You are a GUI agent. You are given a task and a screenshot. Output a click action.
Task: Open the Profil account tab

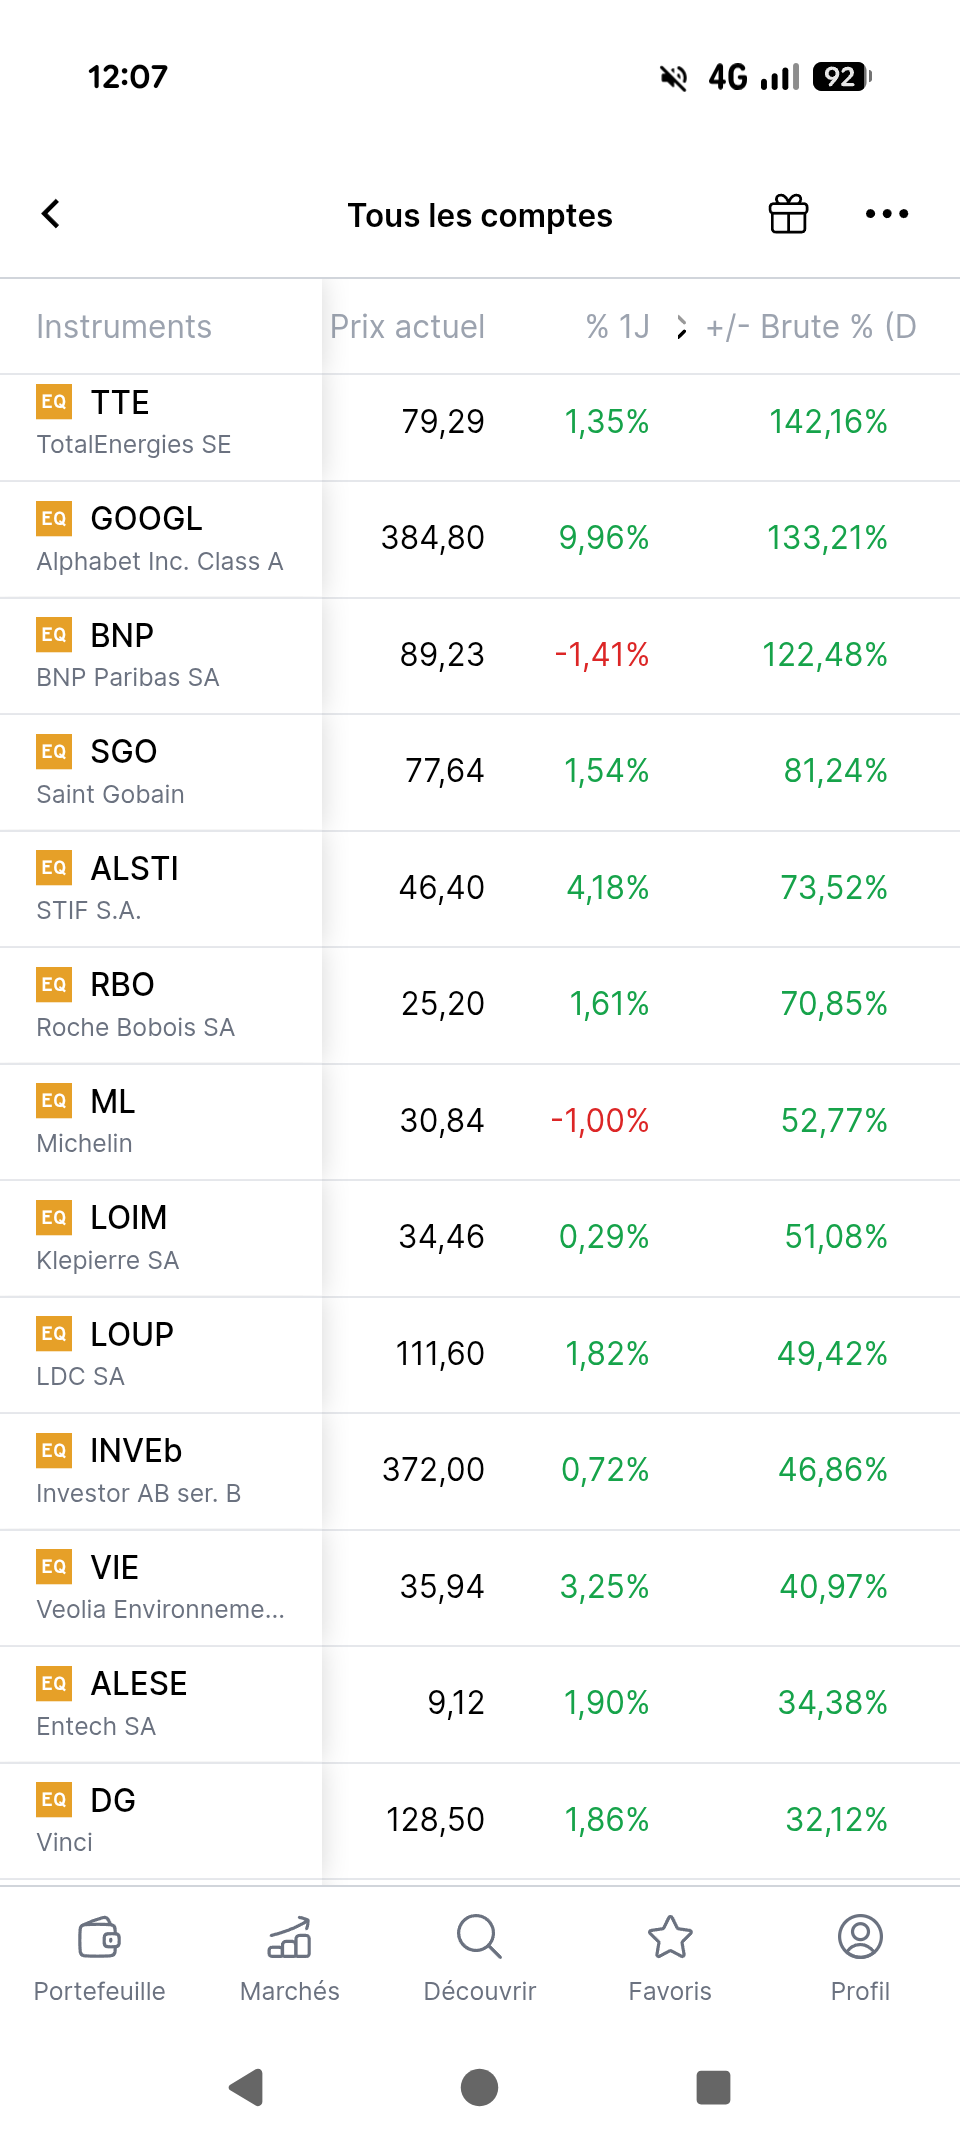pyautogui.click(x=860, y=1958)
